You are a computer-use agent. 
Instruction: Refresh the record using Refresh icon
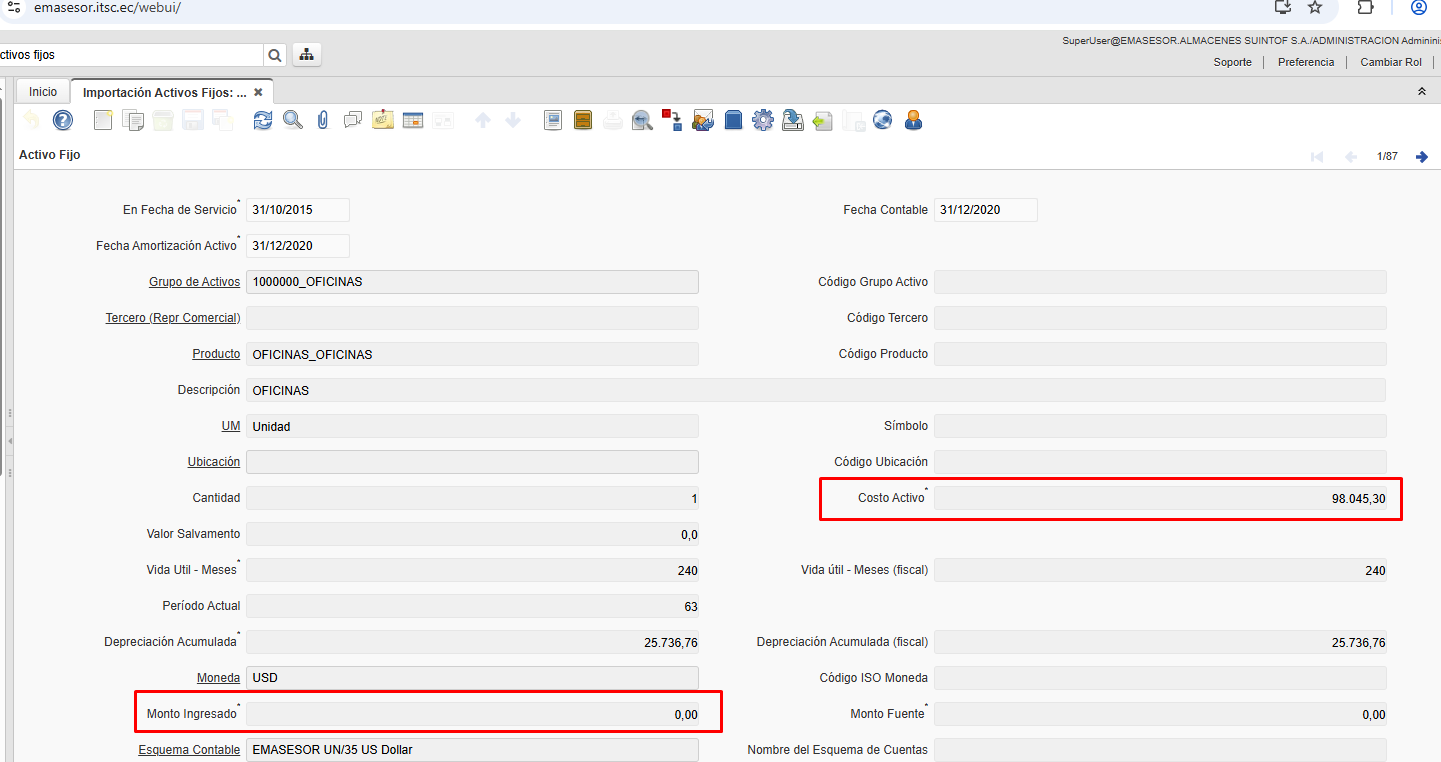point(262,121)
